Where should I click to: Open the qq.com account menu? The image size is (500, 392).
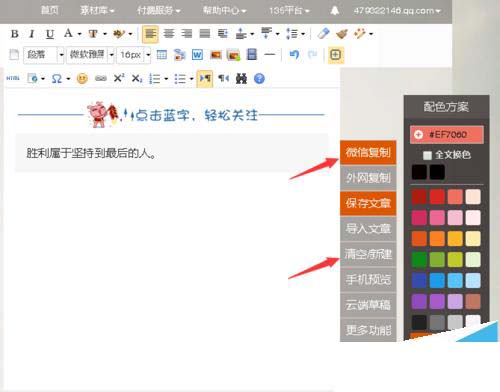(x=397, y=11)
